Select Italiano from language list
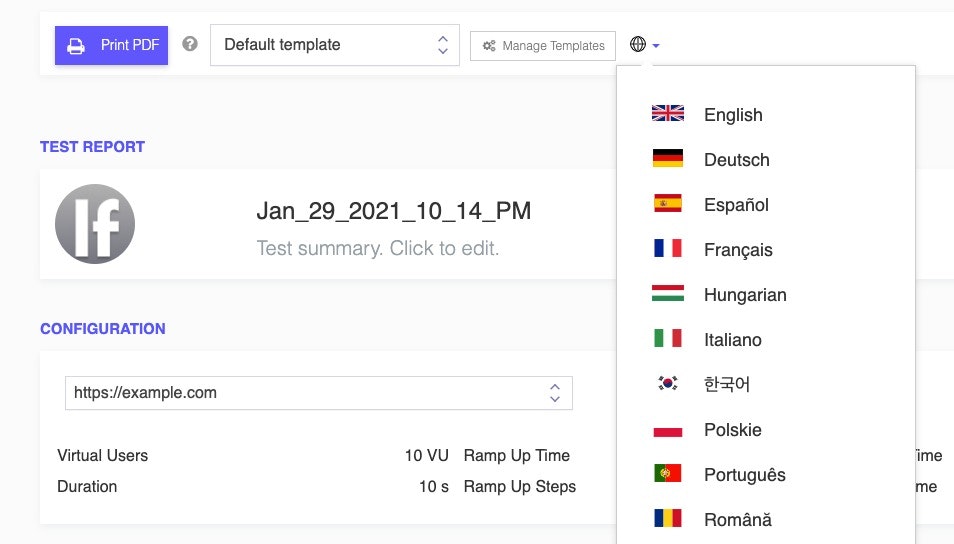The image size is (954, 544). pos(706,339)
